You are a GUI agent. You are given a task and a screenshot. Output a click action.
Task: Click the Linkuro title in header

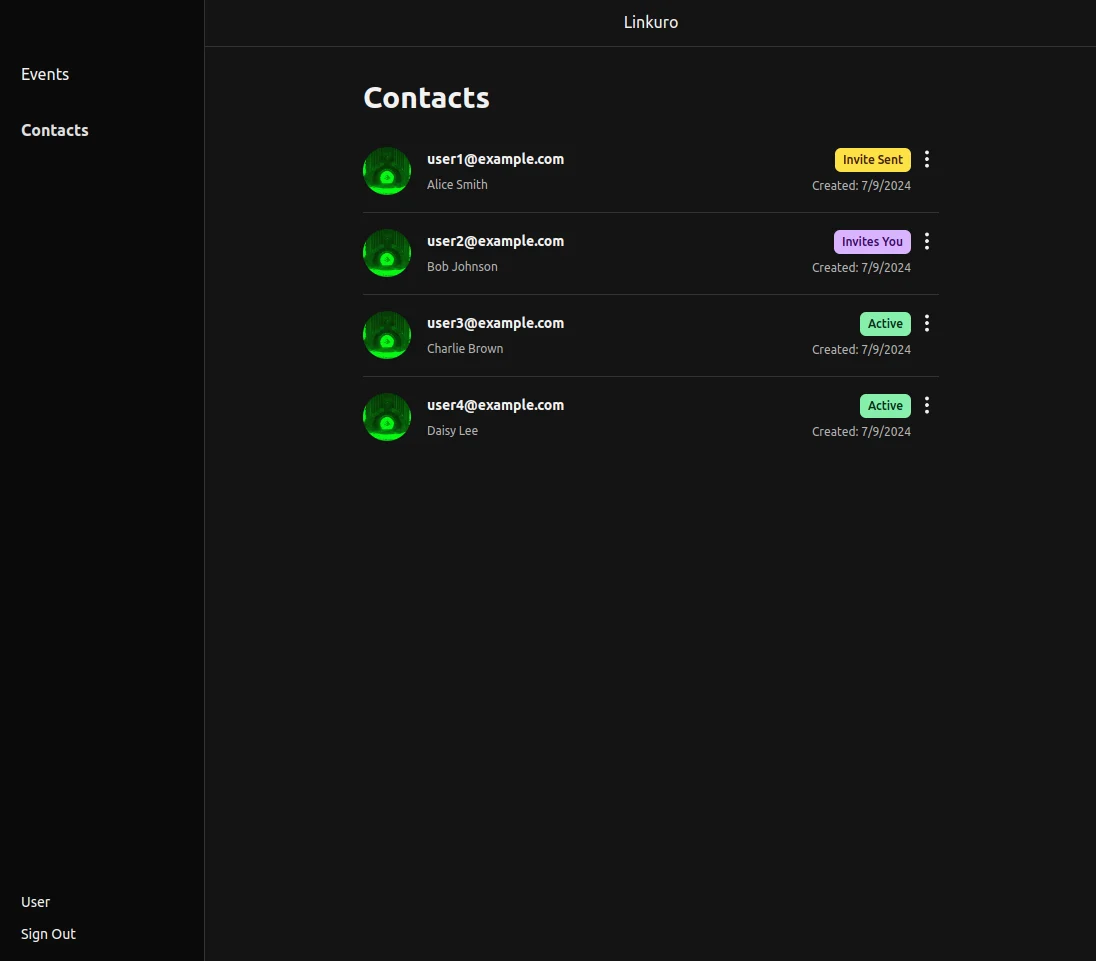click(651, 22)
